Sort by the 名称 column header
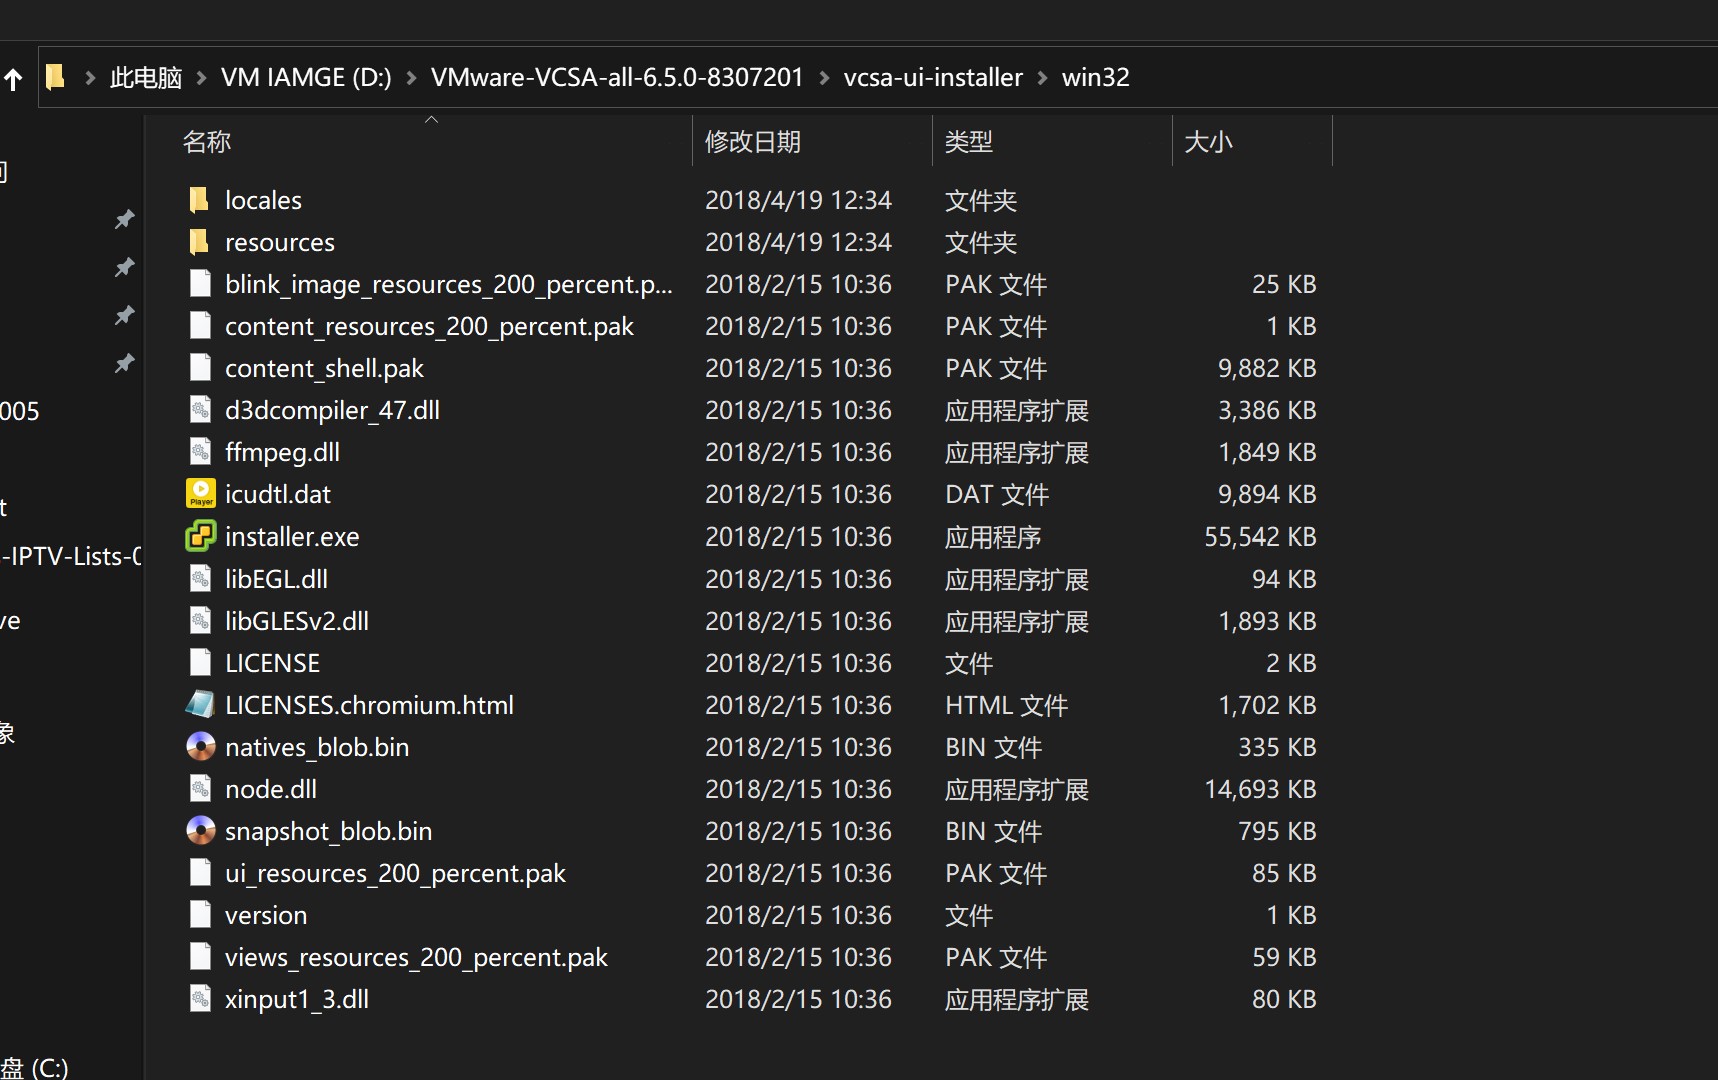Screen dimensions: 1718x1080 [x=207, y=142]
